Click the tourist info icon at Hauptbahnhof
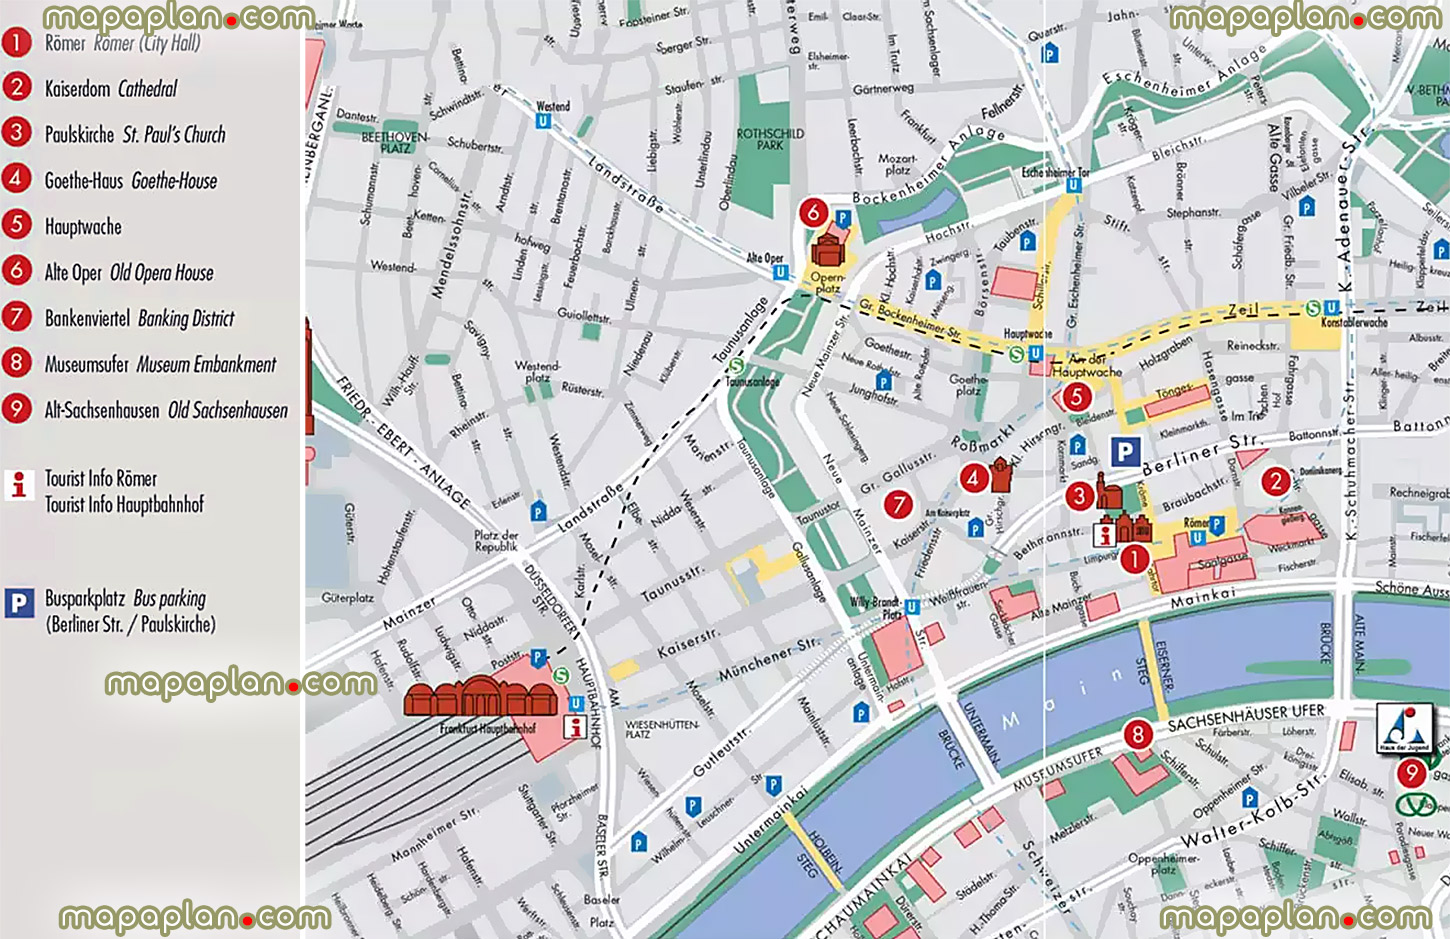1450x939 pixels. tap(574, 727)
